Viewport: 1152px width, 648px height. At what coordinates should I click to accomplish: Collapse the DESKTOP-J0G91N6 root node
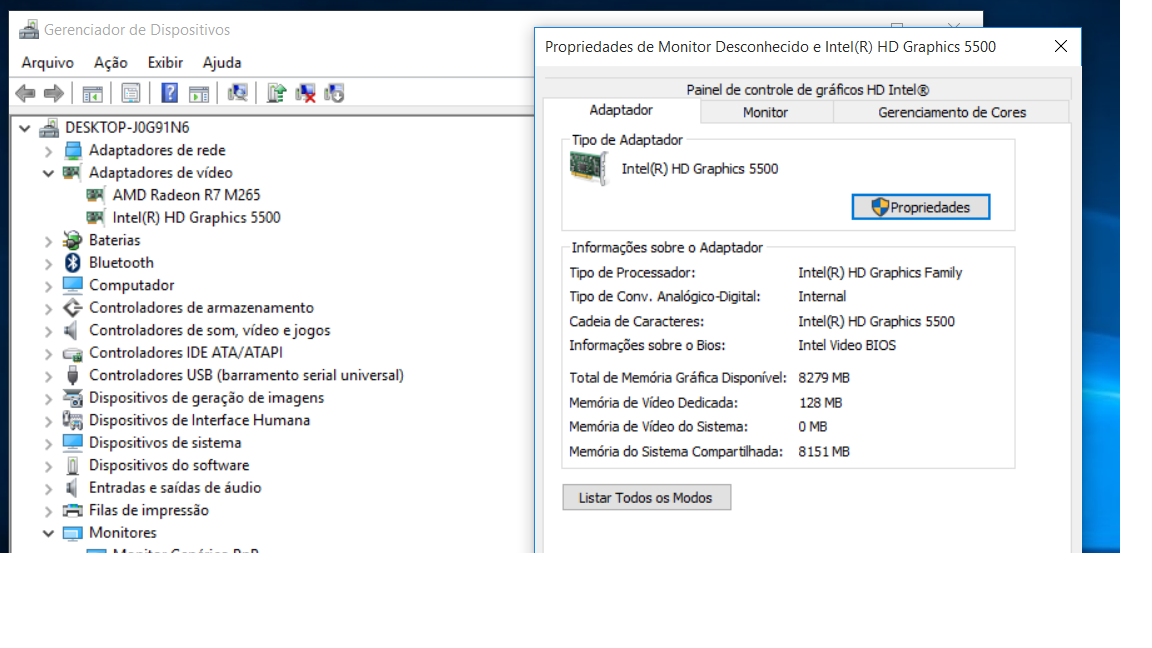tap(25, 129)
